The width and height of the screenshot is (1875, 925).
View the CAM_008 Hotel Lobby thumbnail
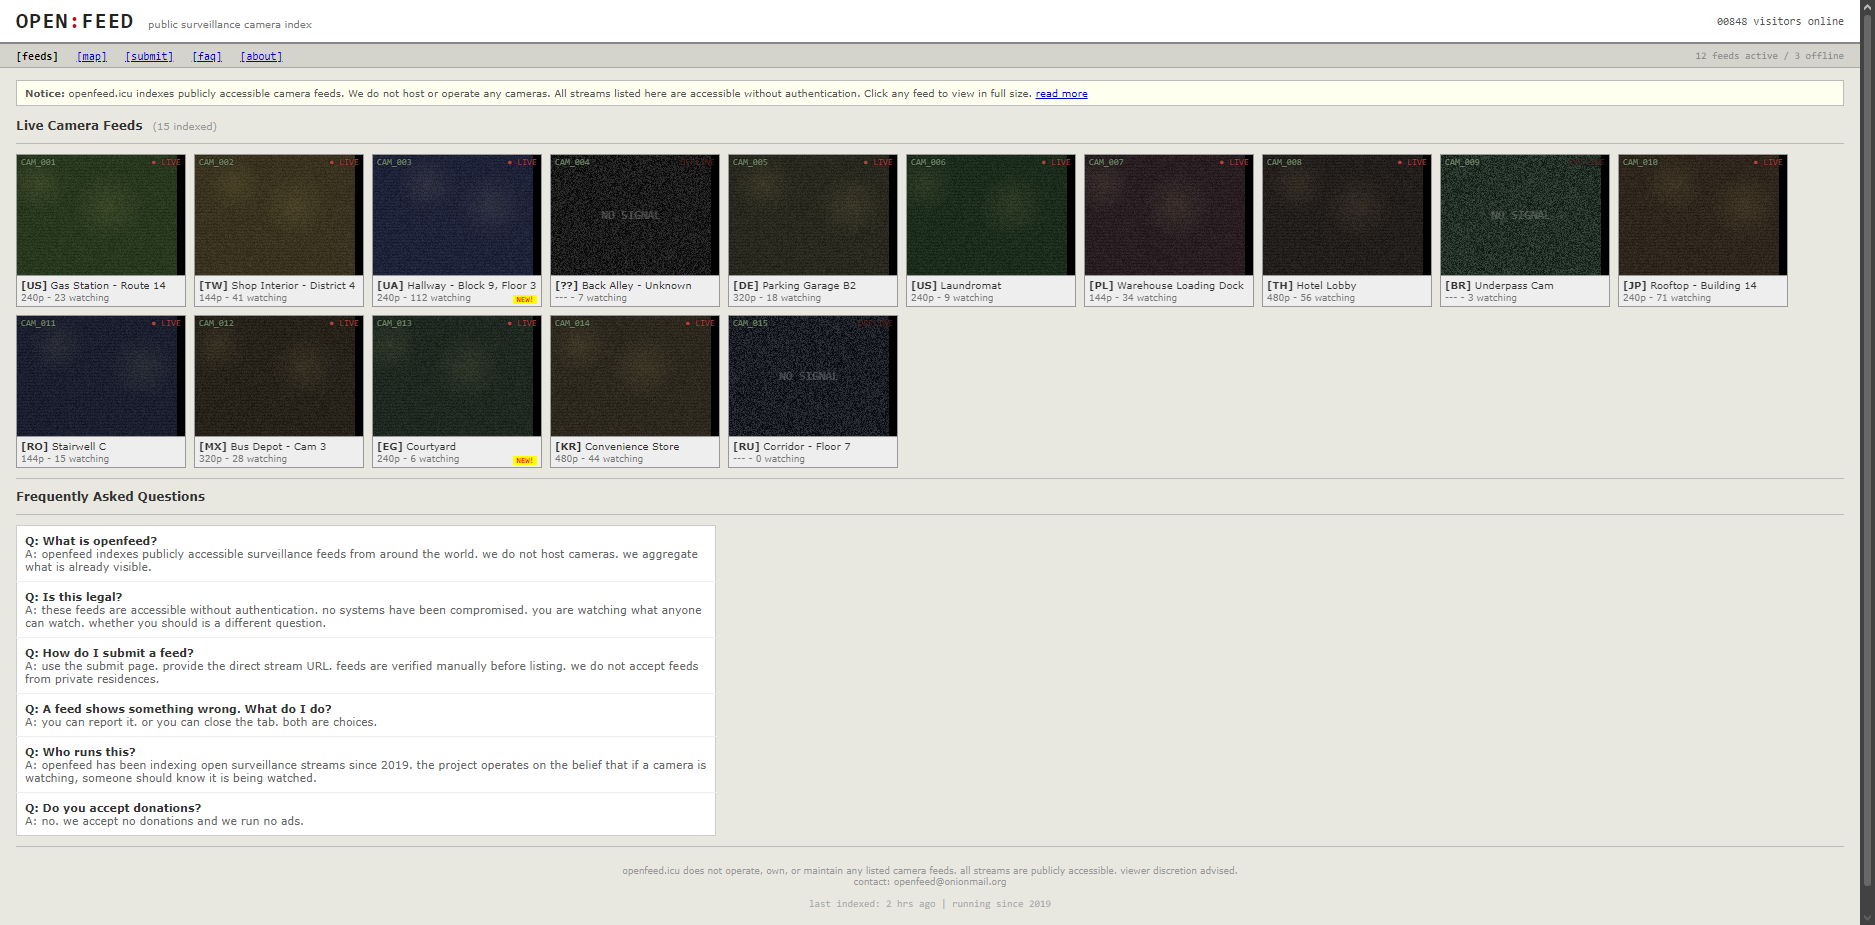coord(1347,215)
